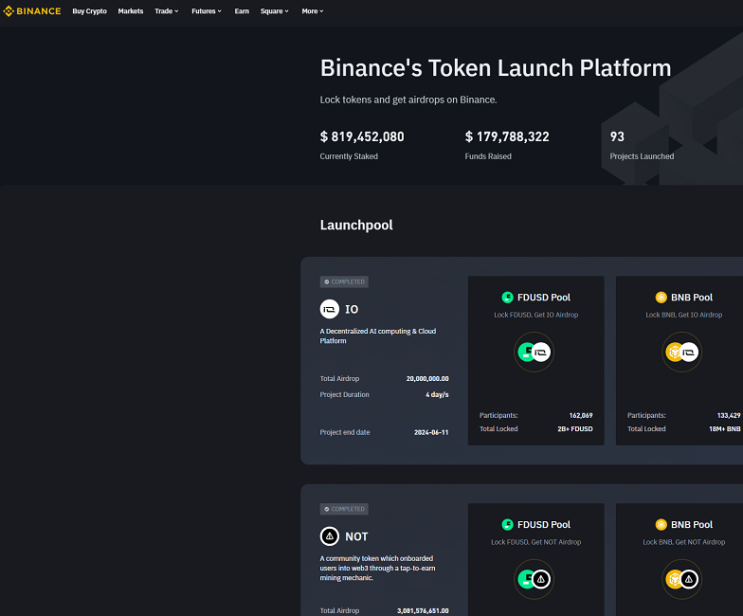Click the Currently Staked label

point(349,156)
